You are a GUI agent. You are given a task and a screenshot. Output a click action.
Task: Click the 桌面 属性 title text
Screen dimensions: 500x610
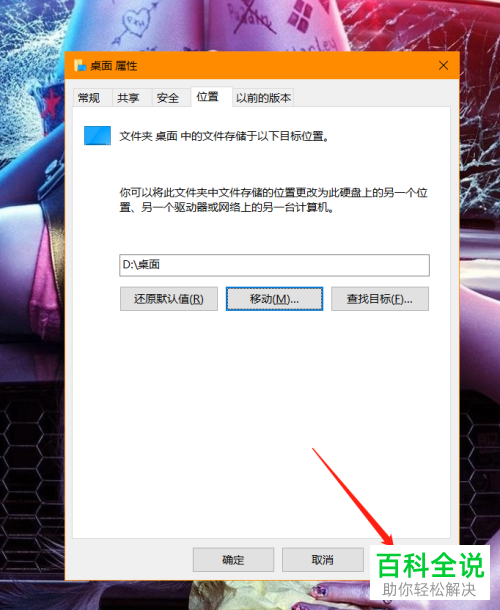[114, 66]
